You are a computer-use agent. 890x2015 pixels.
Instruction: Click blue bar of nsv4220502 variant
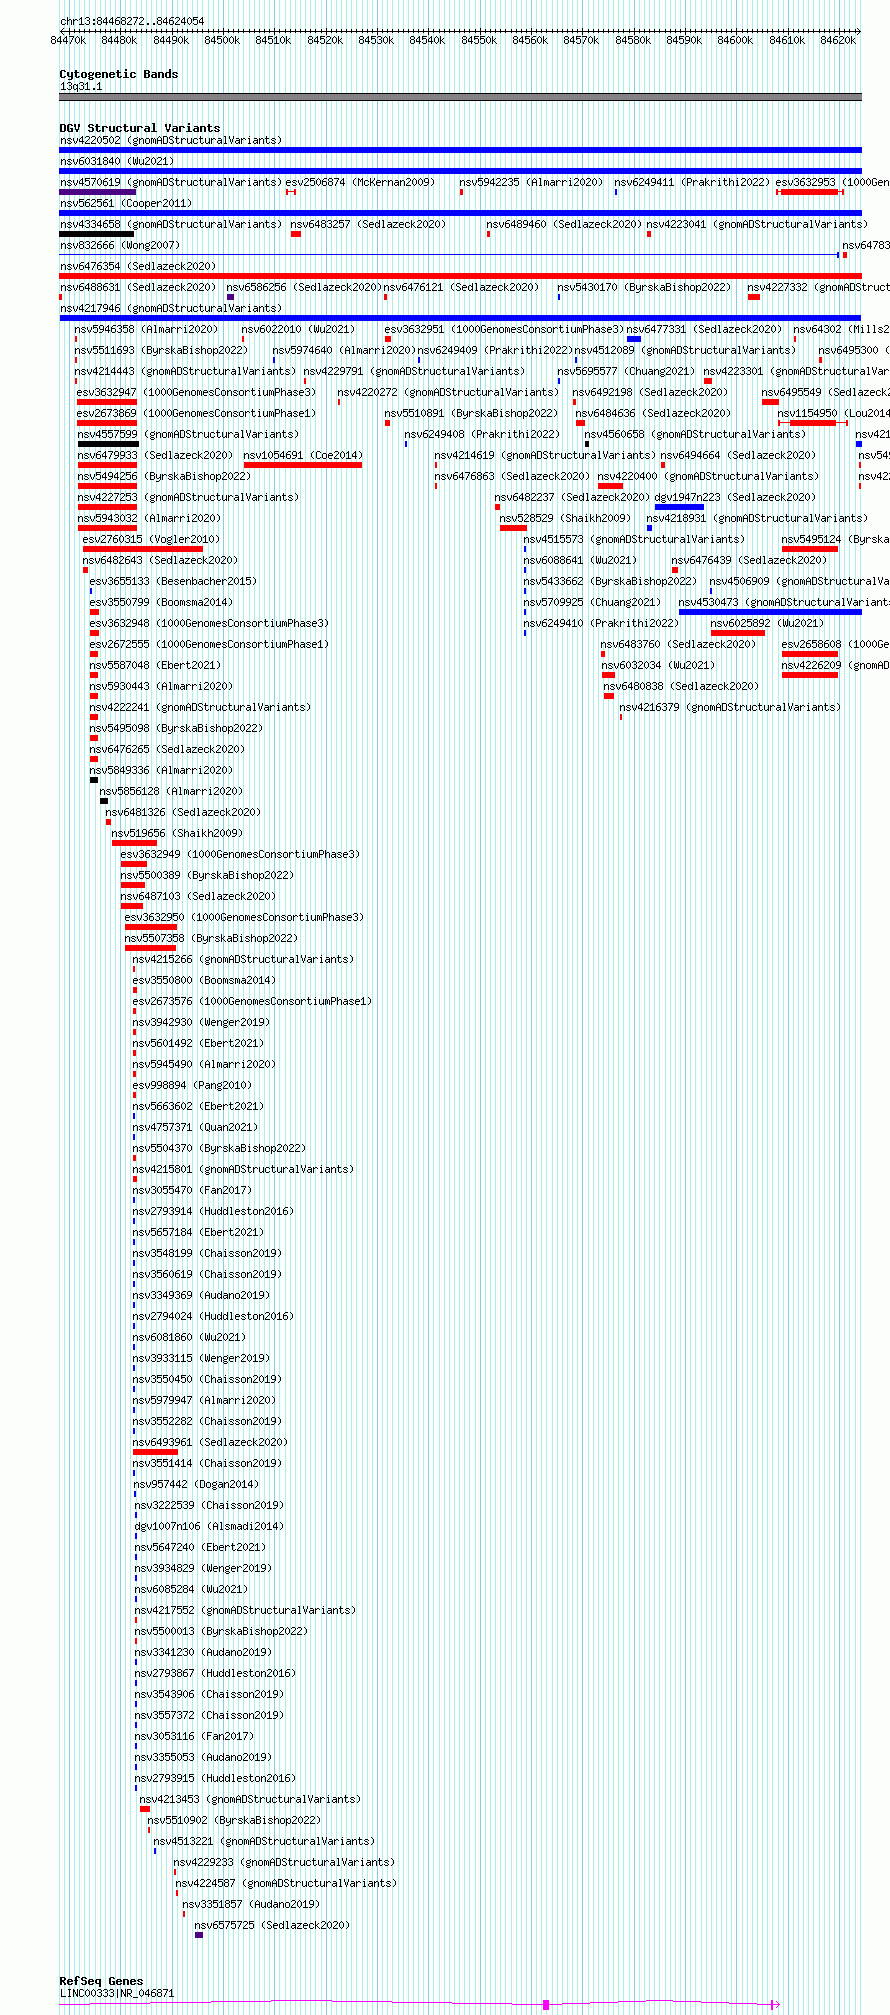pyautogui.click(x=460, y=150)
